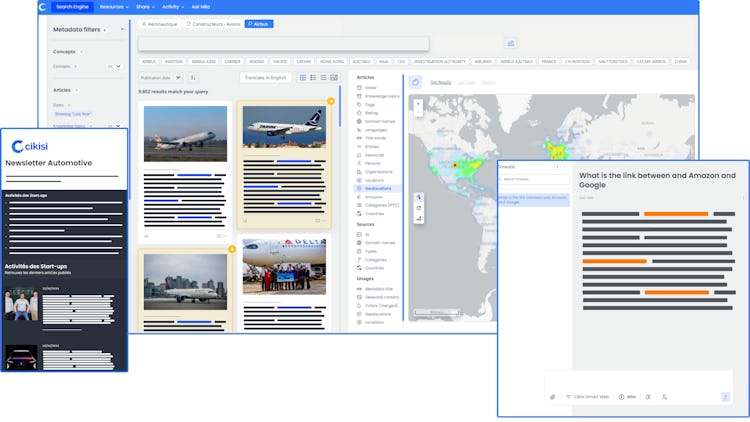
Task: Click the main search query field
Action: pos(284,44)
